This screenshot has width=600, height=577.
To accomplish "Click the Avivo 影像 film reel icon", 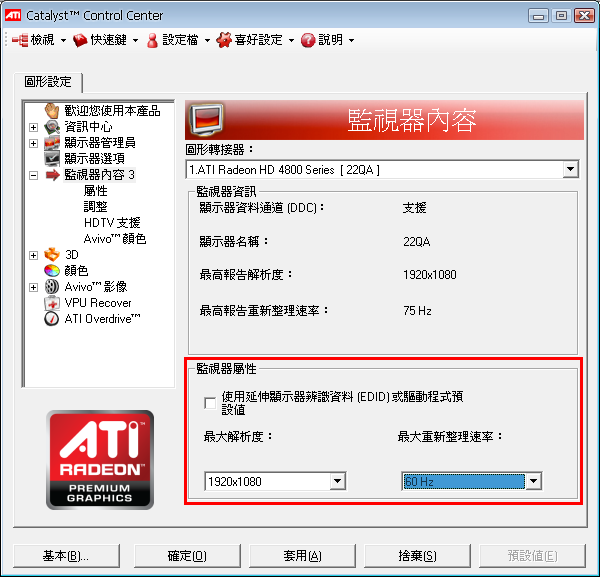I will (52, 287).
